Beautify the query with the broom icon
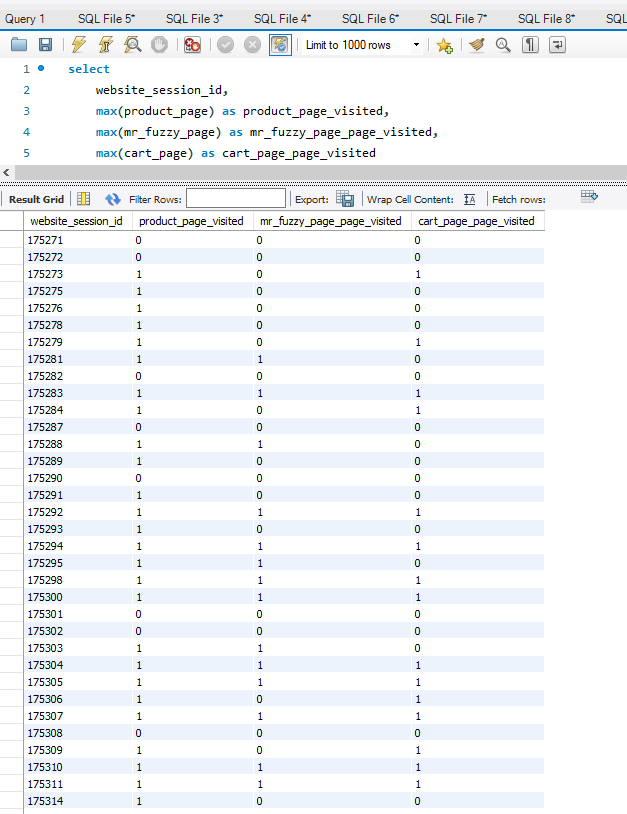 point(476,45)
